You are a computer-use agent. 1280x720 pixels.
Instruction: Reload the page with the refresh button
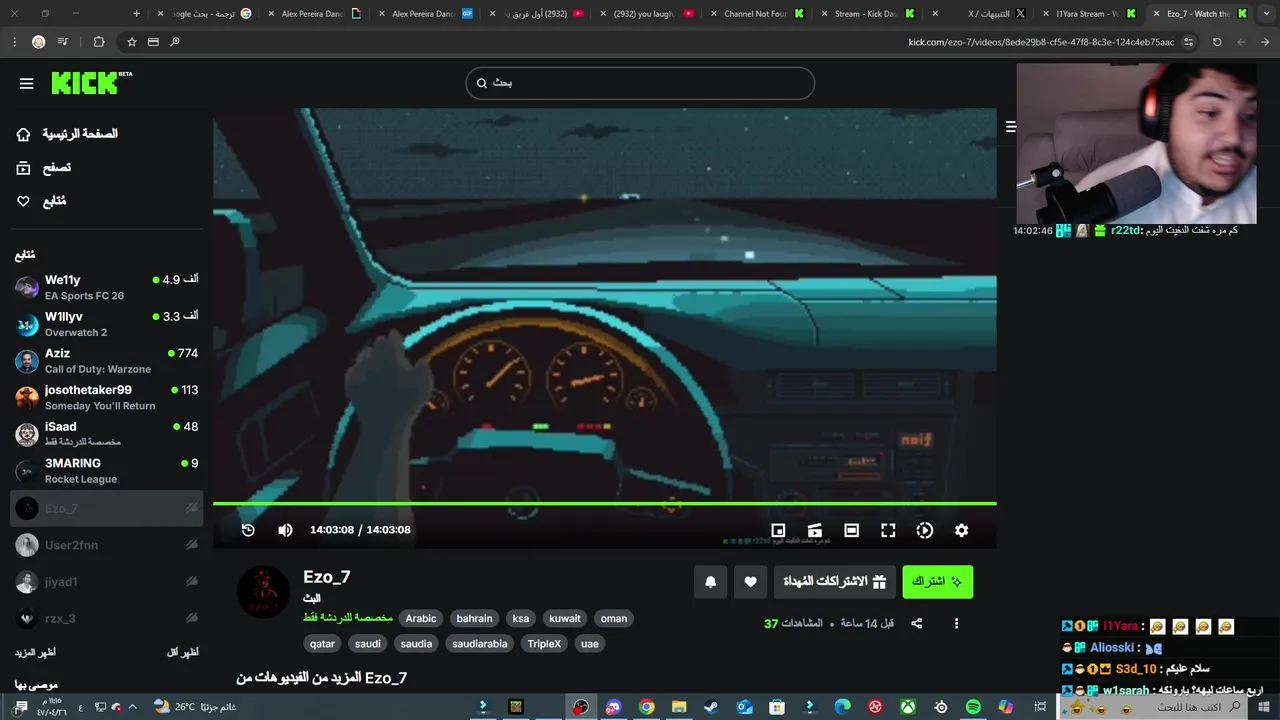click(1217, 42)
